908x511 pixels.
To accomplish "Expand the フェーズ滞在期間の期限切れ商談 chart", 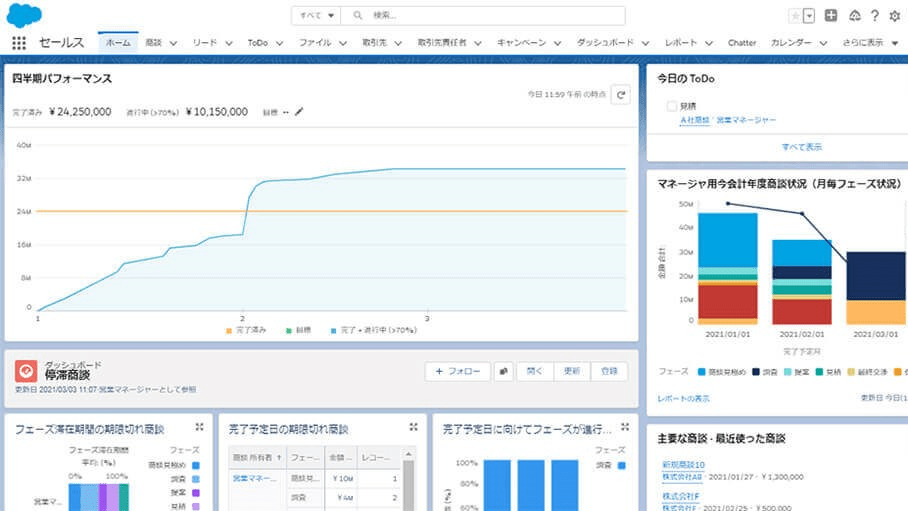I will (200, 427).
